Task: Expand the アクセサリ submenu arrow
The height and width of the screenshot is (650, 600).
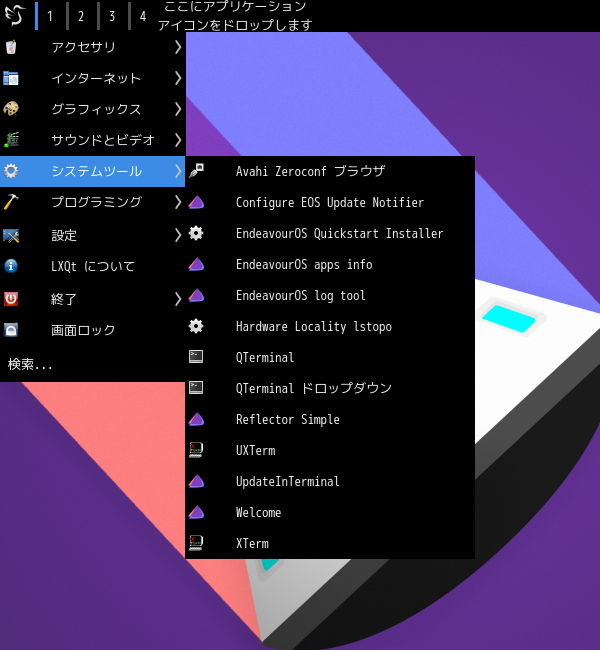Action: [x=178, y=47]
